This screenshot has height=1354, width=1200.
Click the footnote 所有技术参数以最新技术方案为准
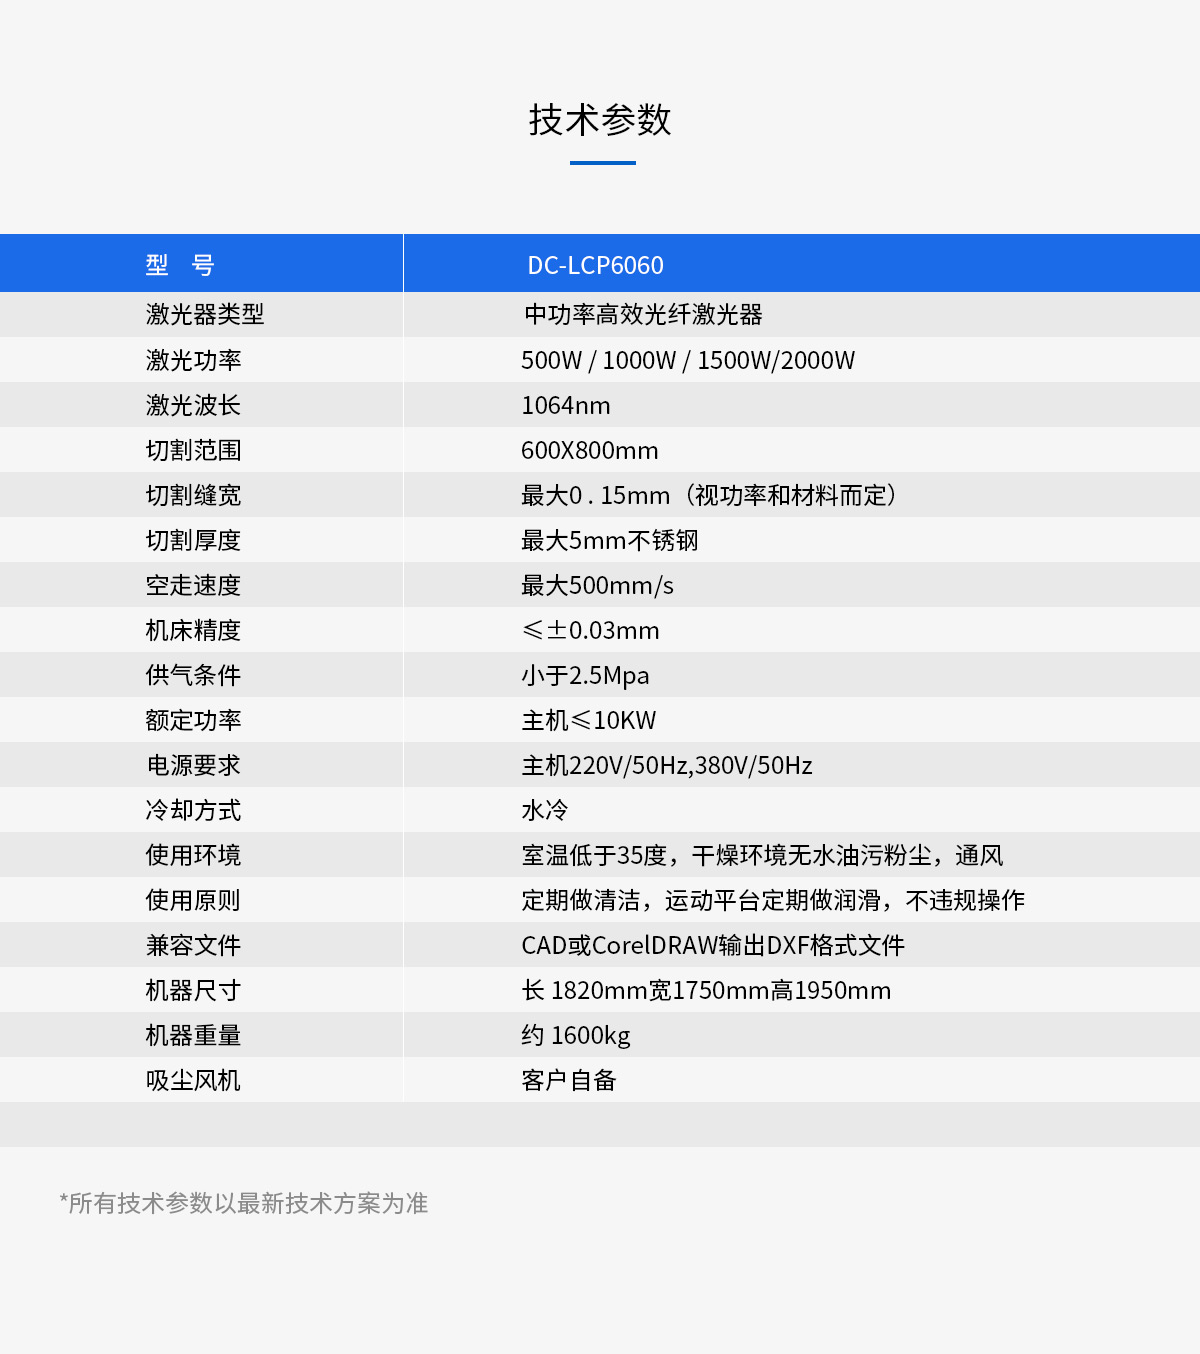coord(244,1203)
